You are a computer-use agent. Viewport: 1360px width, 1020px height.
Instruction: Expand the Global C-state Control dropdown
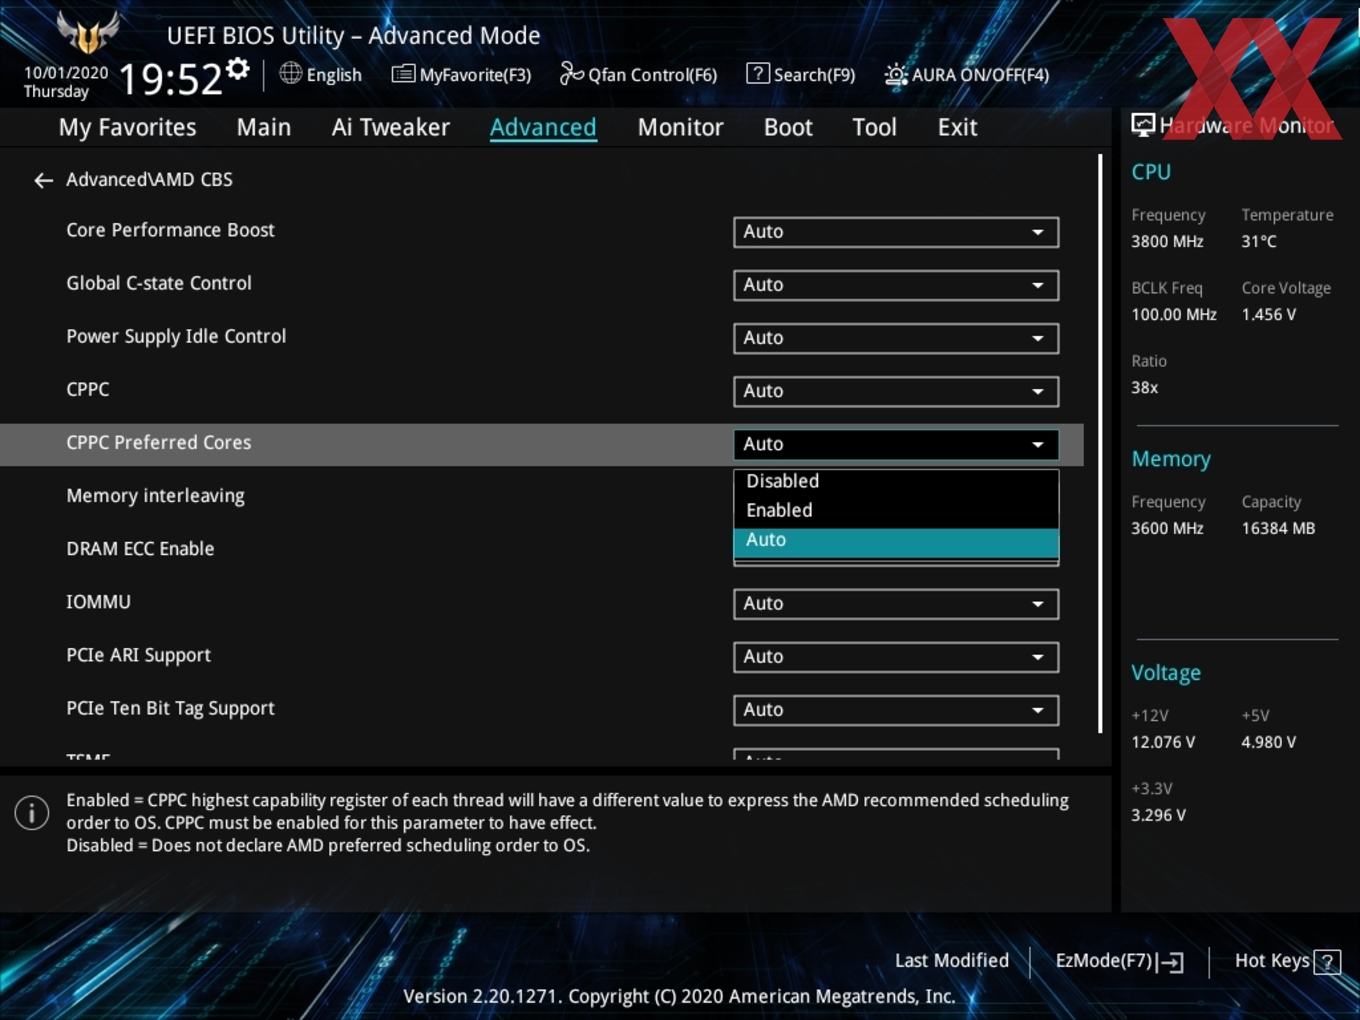click(896, 285)
